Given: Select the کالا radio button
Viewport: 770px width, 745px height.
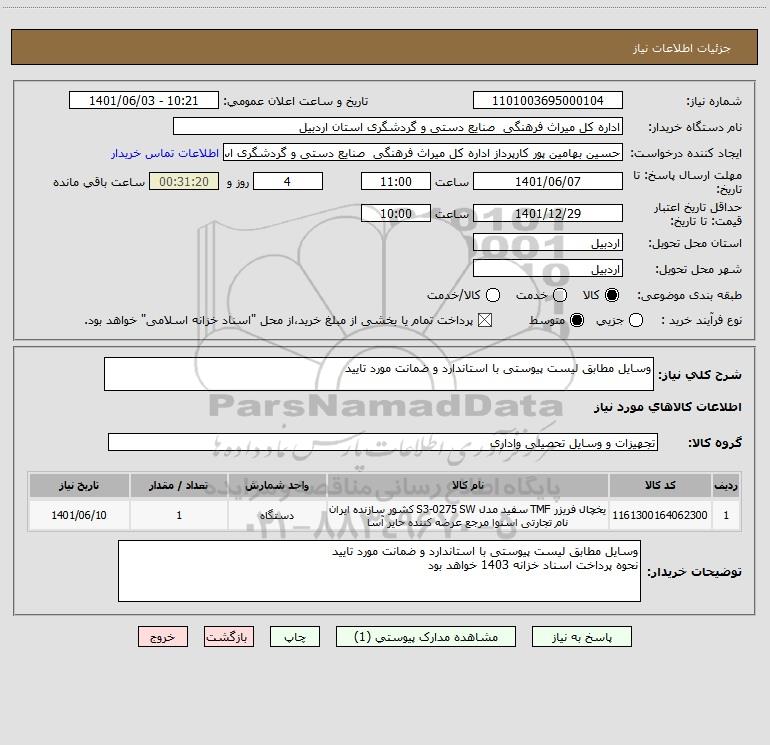Looking at the screenshot, I should (612, 295).
